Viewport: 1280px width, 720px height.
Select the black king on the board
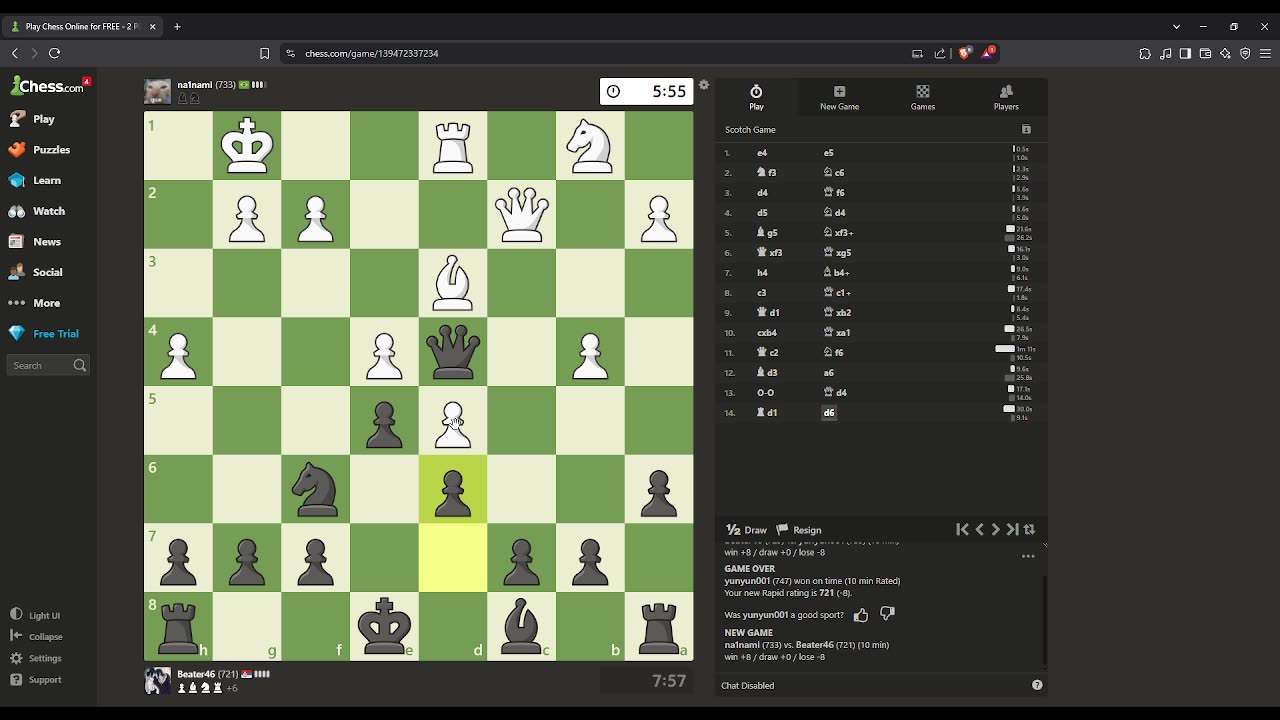pyautogui.click(x=385, y=627)
